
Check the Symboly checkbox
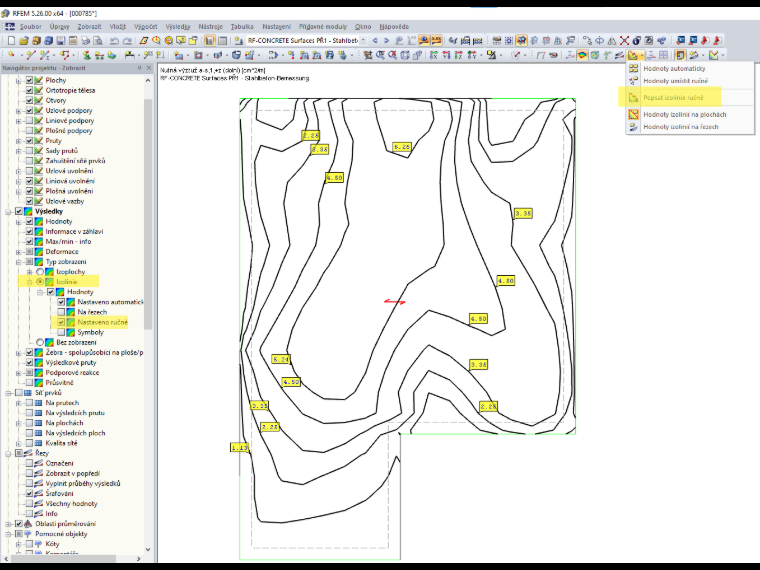point(61,332)
